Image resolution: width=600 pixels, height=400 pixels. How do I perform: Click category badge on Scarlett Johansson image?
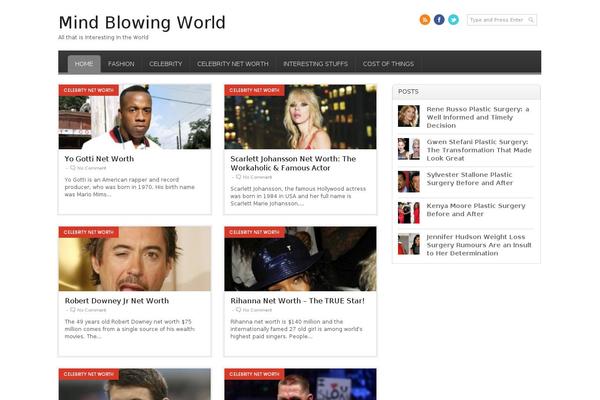254,90
